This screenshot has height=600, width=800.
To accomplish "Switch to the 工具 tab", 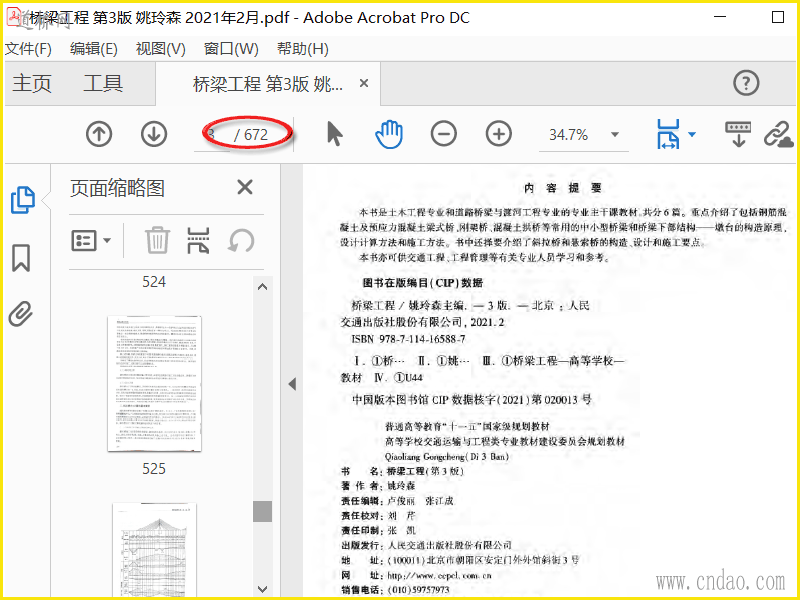I will [103, 83].
